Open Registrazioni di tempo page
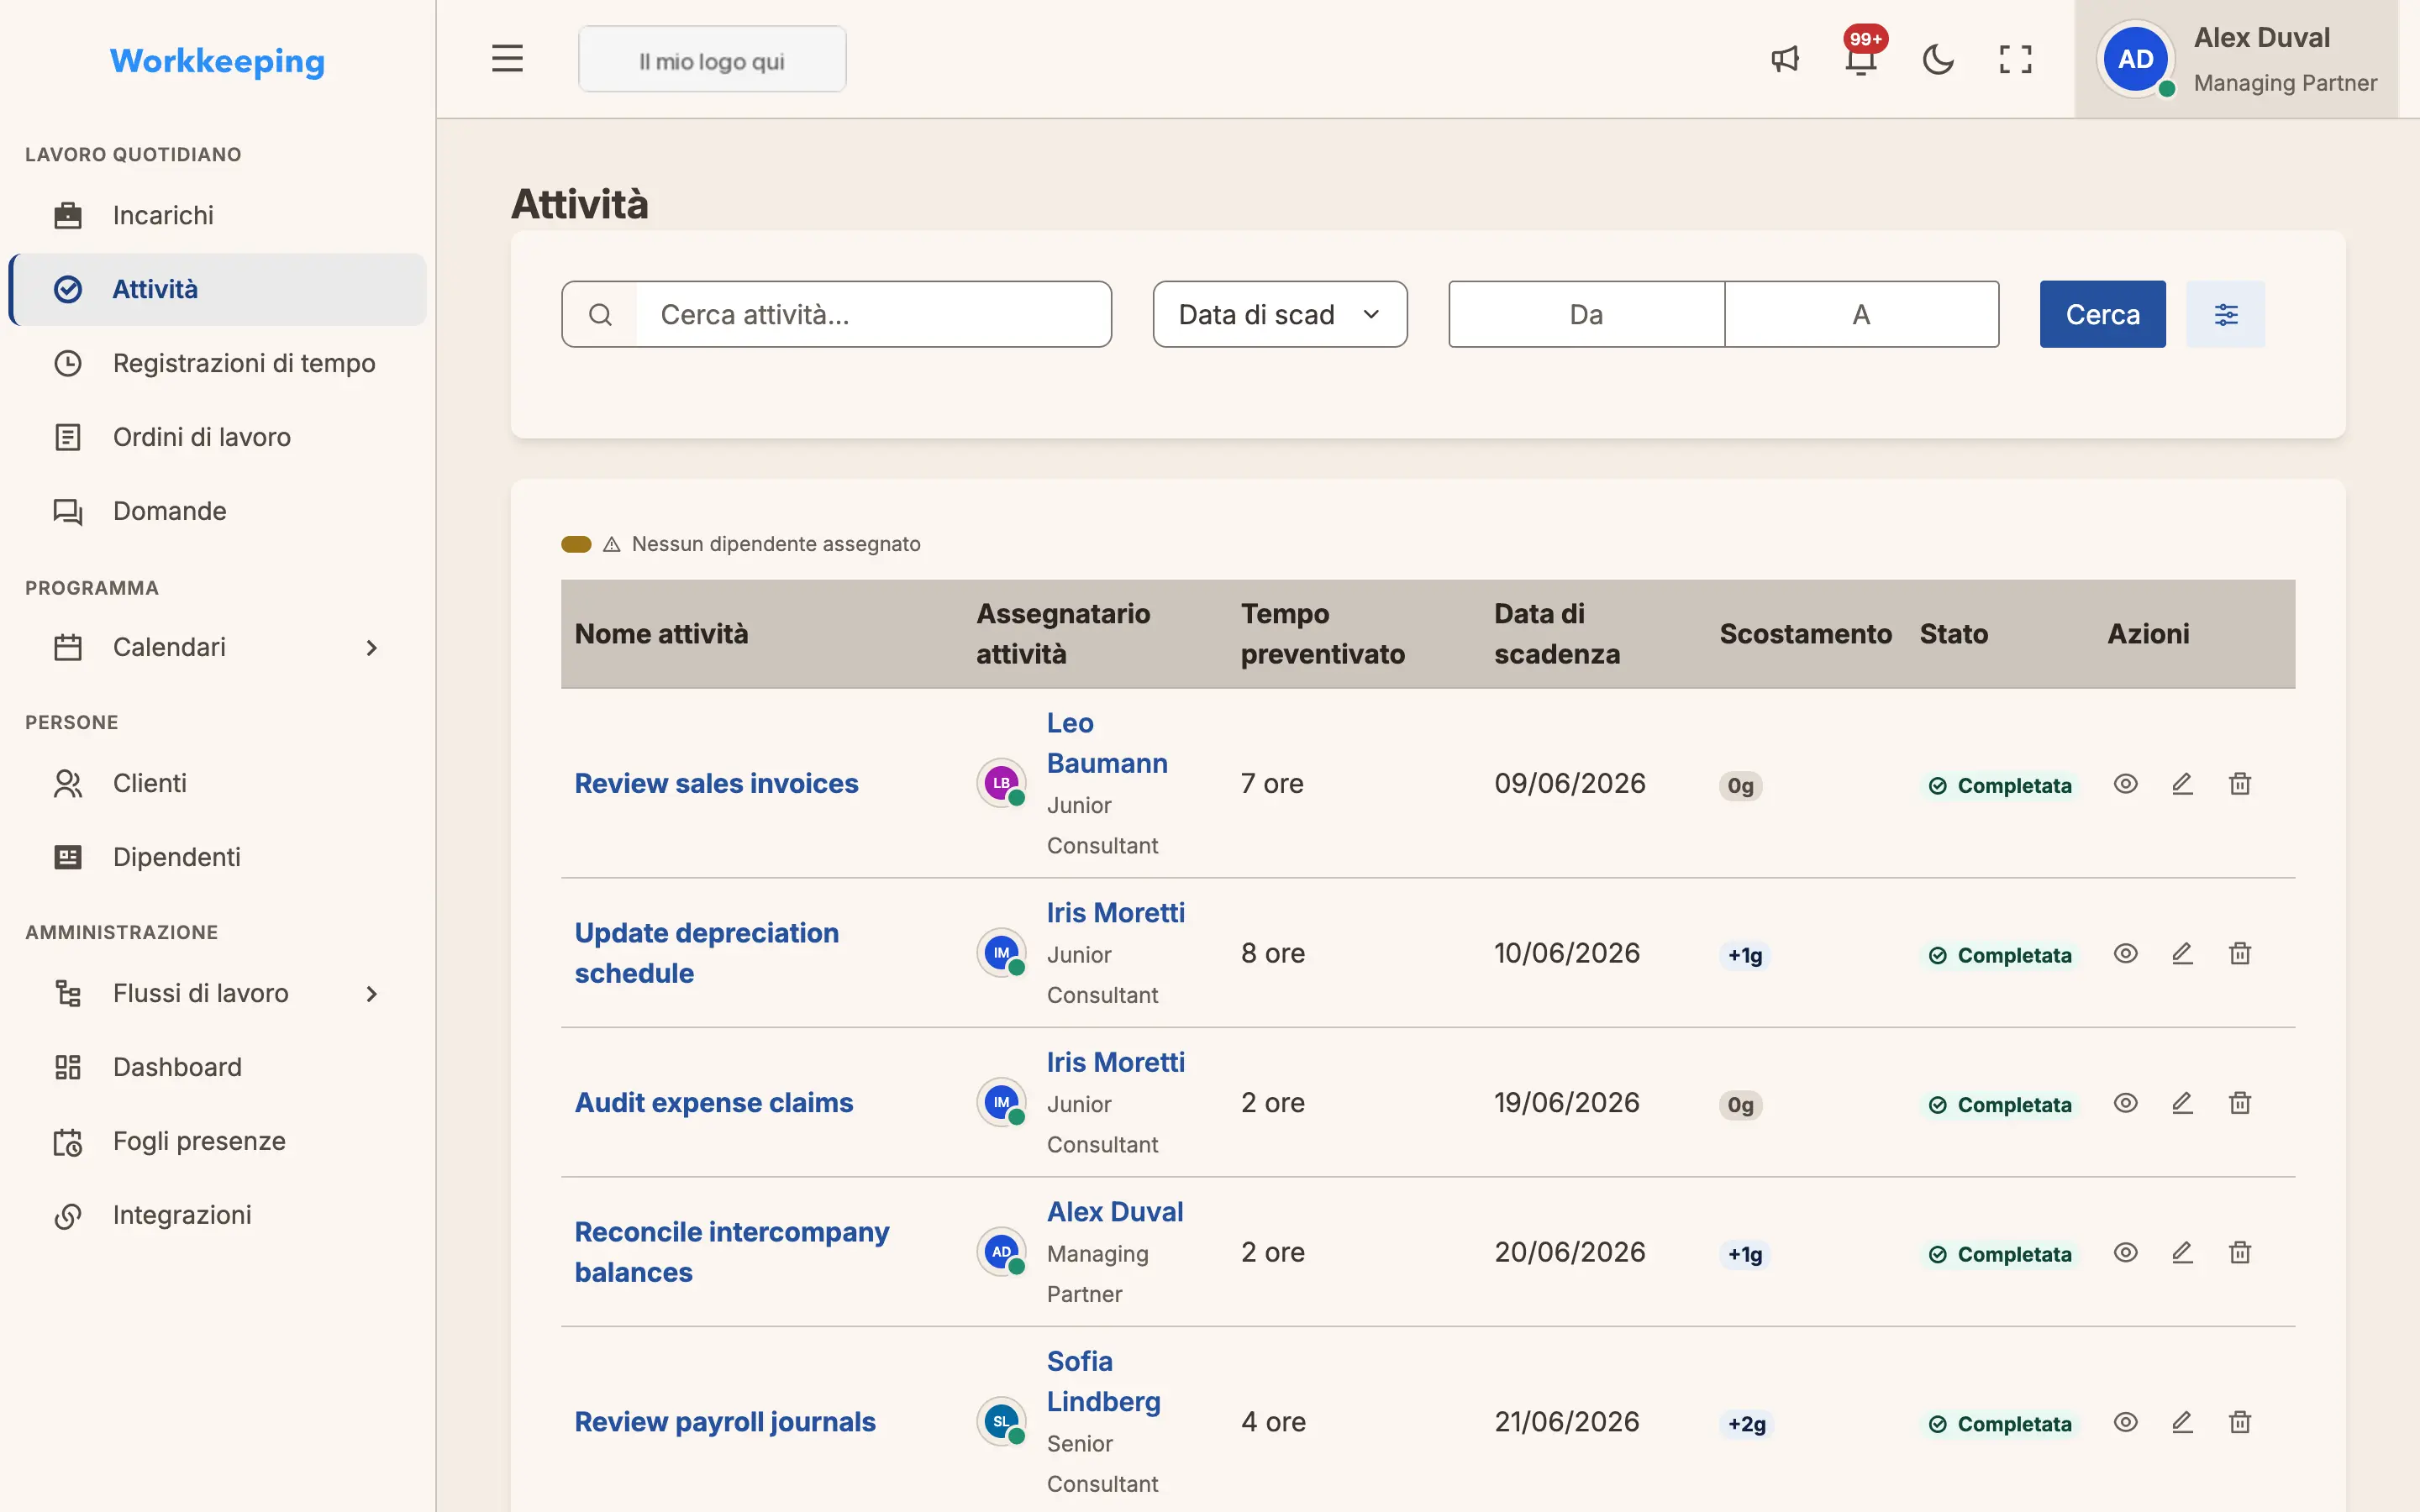The image size is (2420, 1512). pos(218,363)
